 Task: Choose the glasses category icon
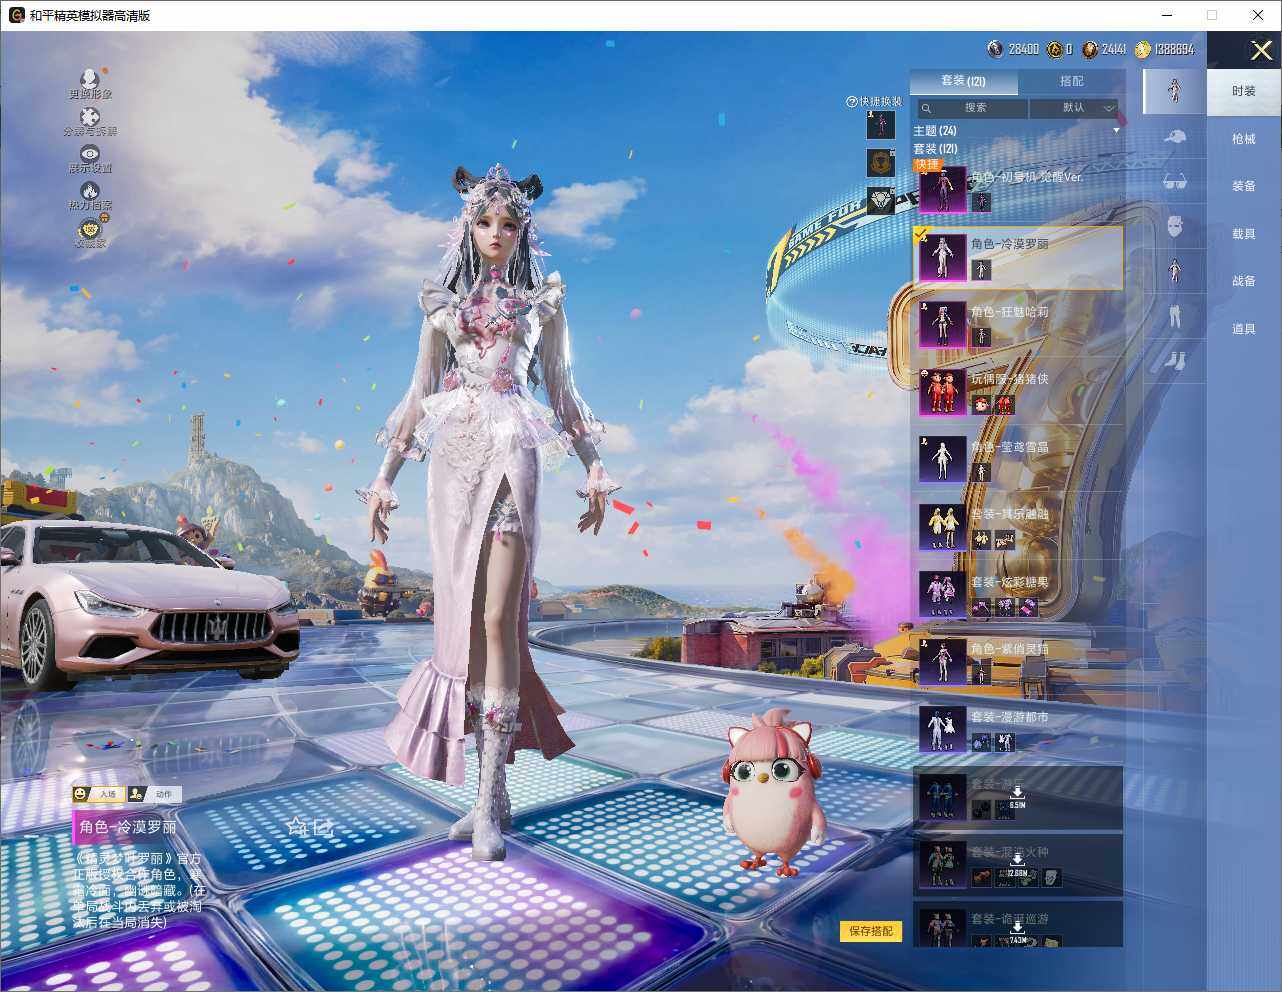pos(1174,182)
